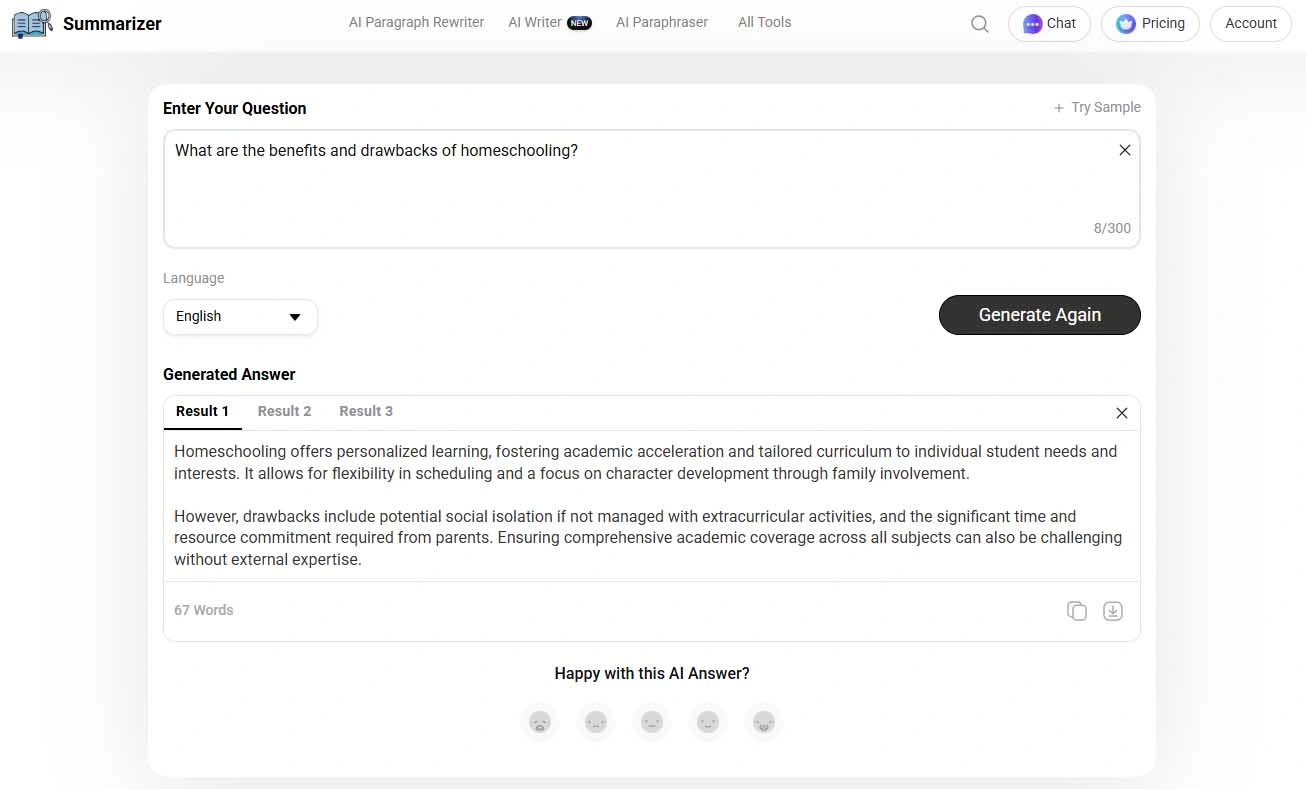Open the English language dropdown

pos(240,316)
